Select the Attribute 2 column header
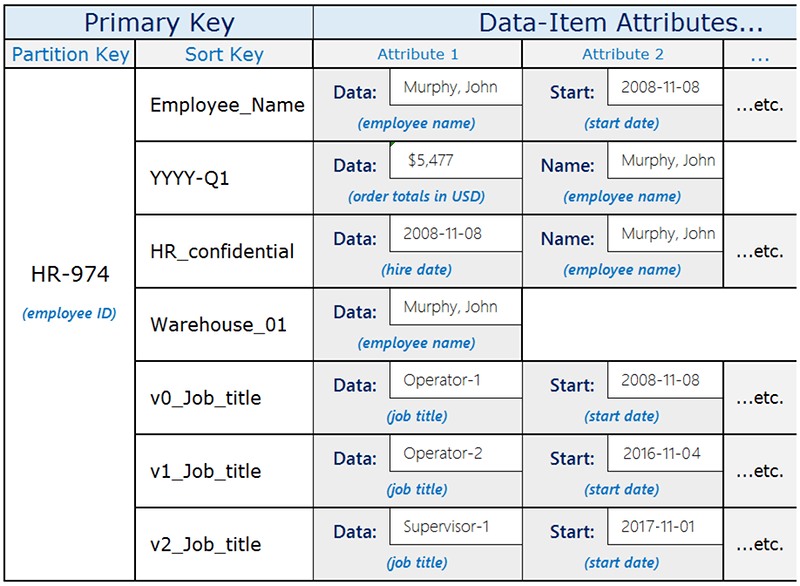The height and width of the screenshot is (586, 800). click(x=622, y=54)
